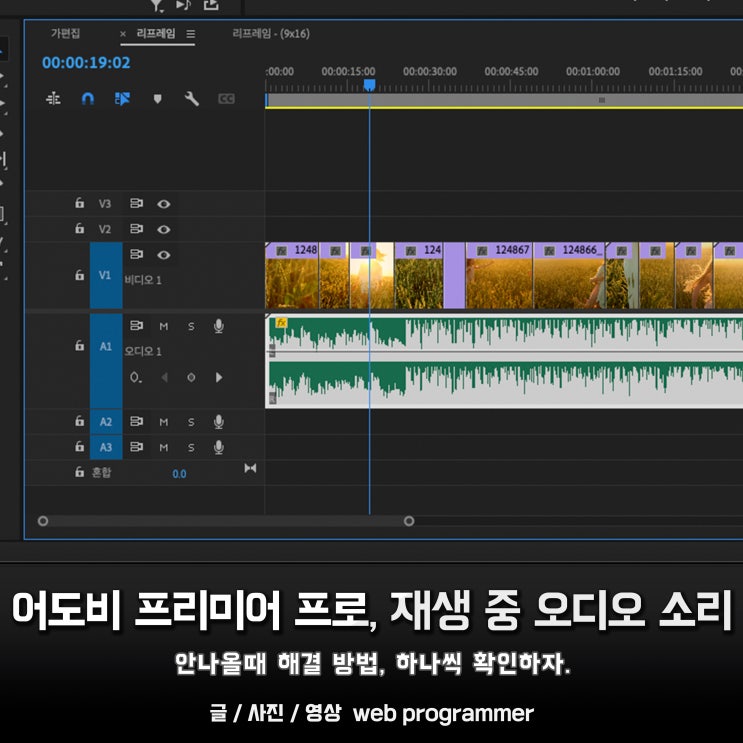Open timeline display settings wrench
743x743 pixels.
[x=191, y=99]
